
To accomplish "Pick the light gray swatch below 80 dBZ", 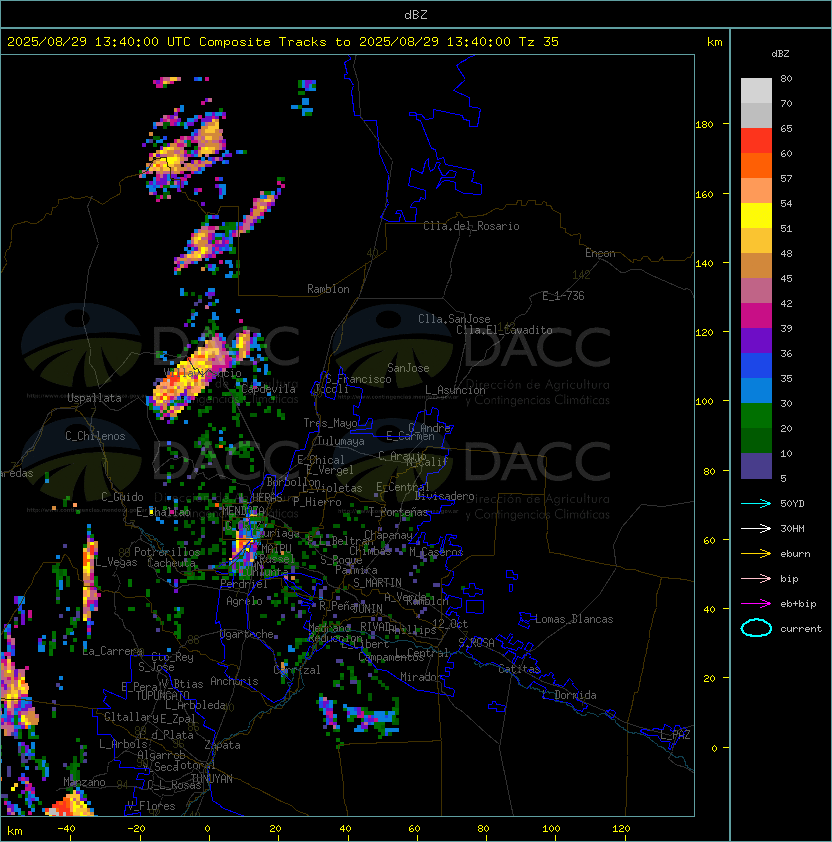I will click(x=756, y=90).
